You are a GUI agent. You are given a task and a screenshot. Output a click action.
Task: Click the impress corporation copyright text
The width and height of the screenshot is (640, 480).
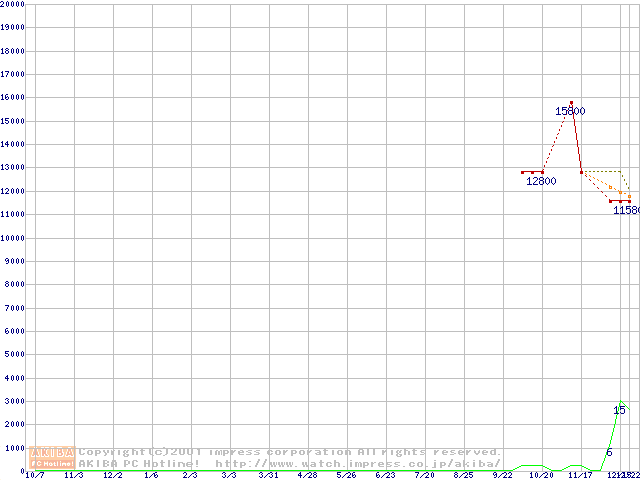(x=290, y=452)
